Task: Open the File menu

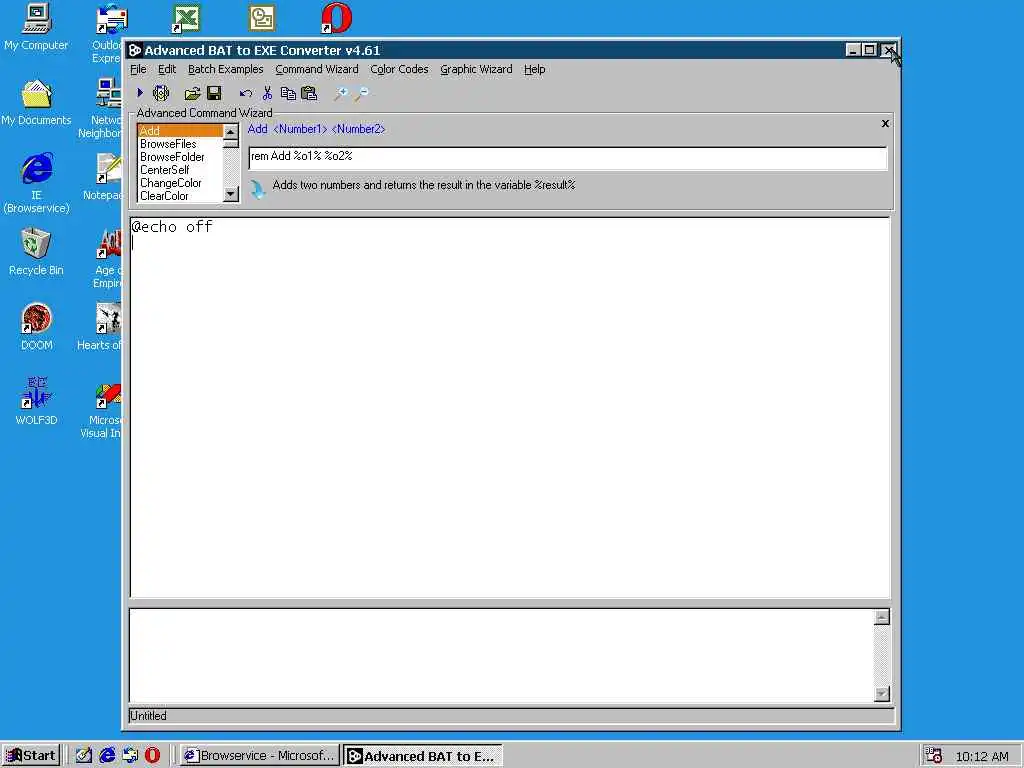Action: tap(138, 69)
